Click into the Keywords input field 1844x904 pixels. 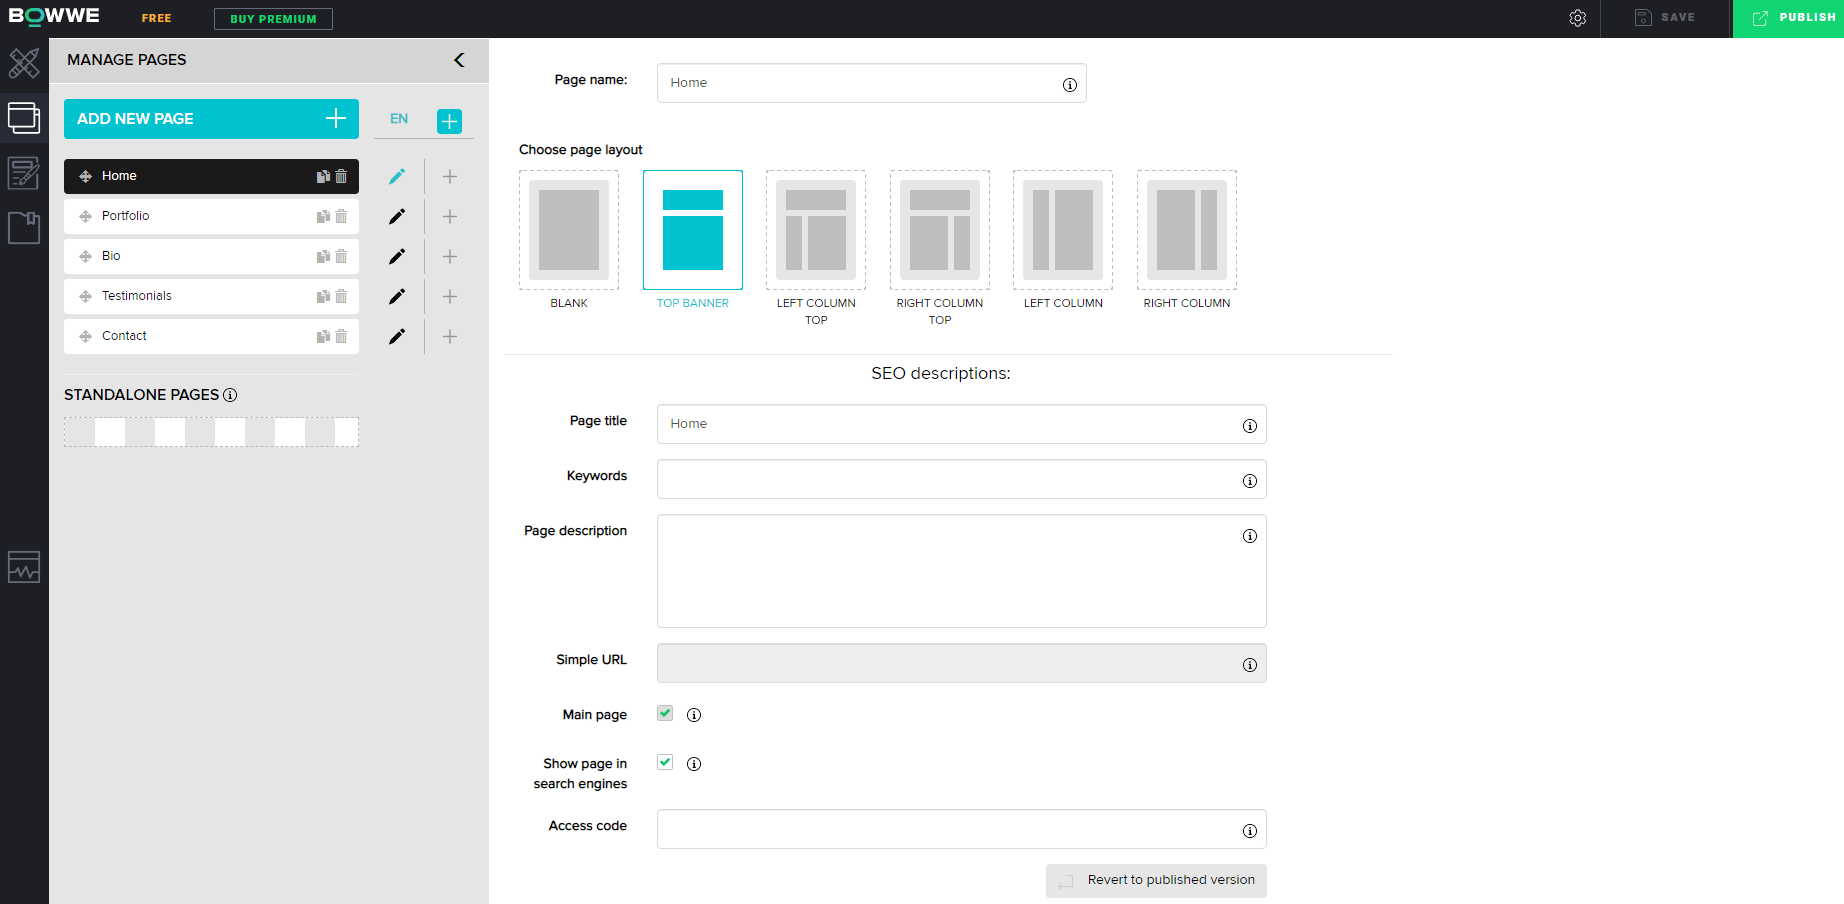click(961, 479)
